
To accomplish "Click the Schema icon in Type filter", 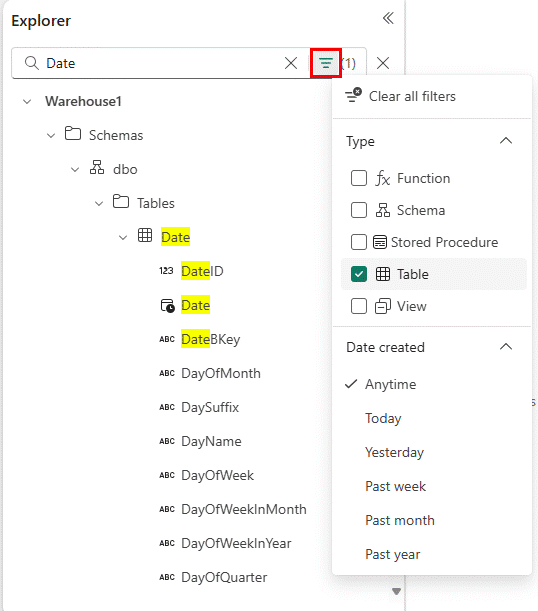I will tap(383, 210).
